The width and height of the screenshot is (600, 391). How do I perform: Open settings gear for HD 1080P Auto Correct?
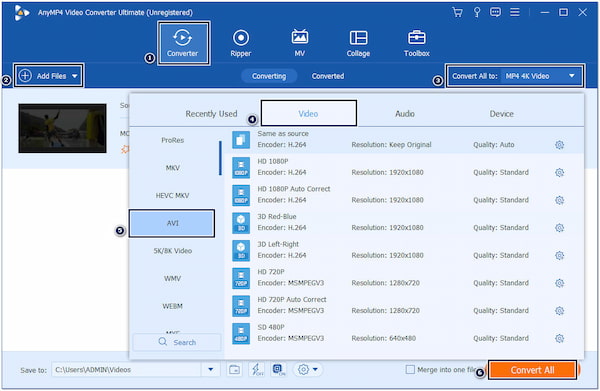coord(559,200)
